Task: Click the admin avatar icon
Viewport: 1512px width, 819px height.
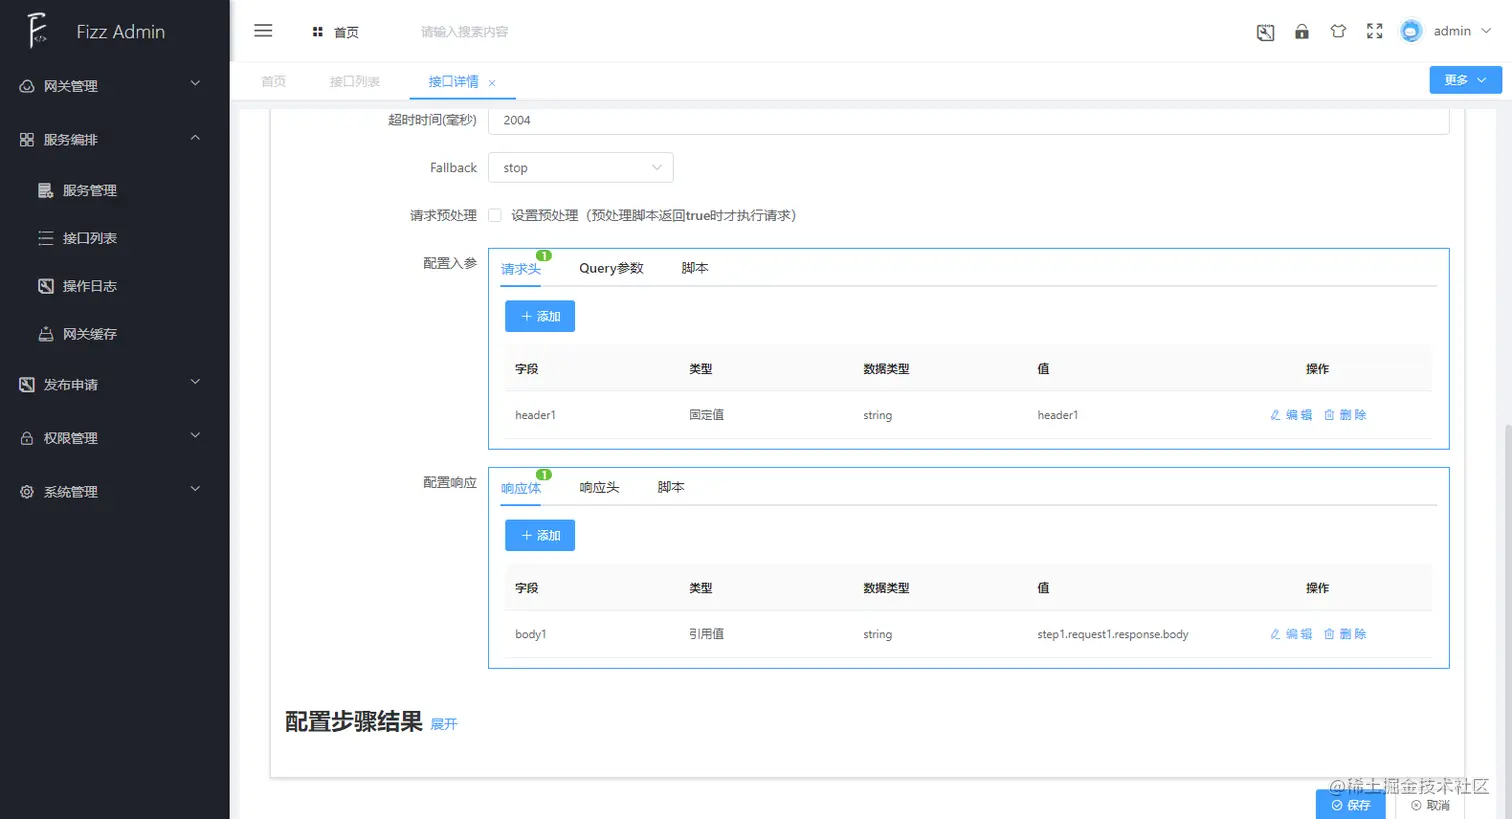Action: click(1411, 31)
